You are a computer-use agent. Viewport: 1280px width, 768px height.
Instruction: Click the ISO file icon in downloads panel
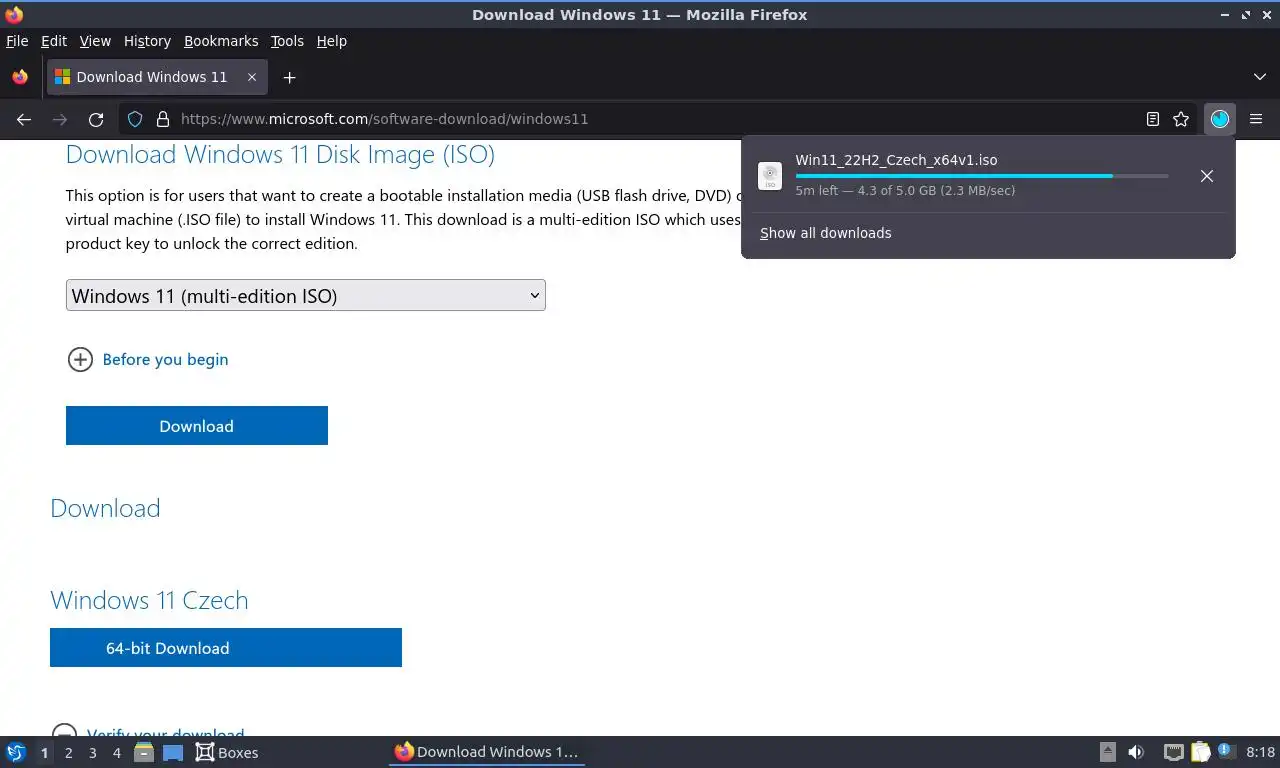pos(770,176)
